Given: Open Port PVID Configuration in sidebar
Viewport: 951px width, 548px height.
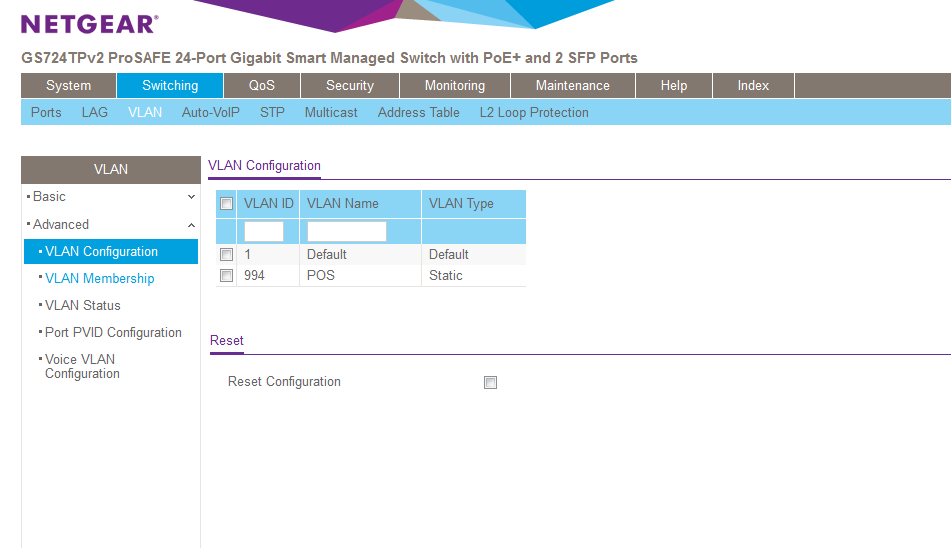Looking at the screenshot, I should tap(113, 333).
